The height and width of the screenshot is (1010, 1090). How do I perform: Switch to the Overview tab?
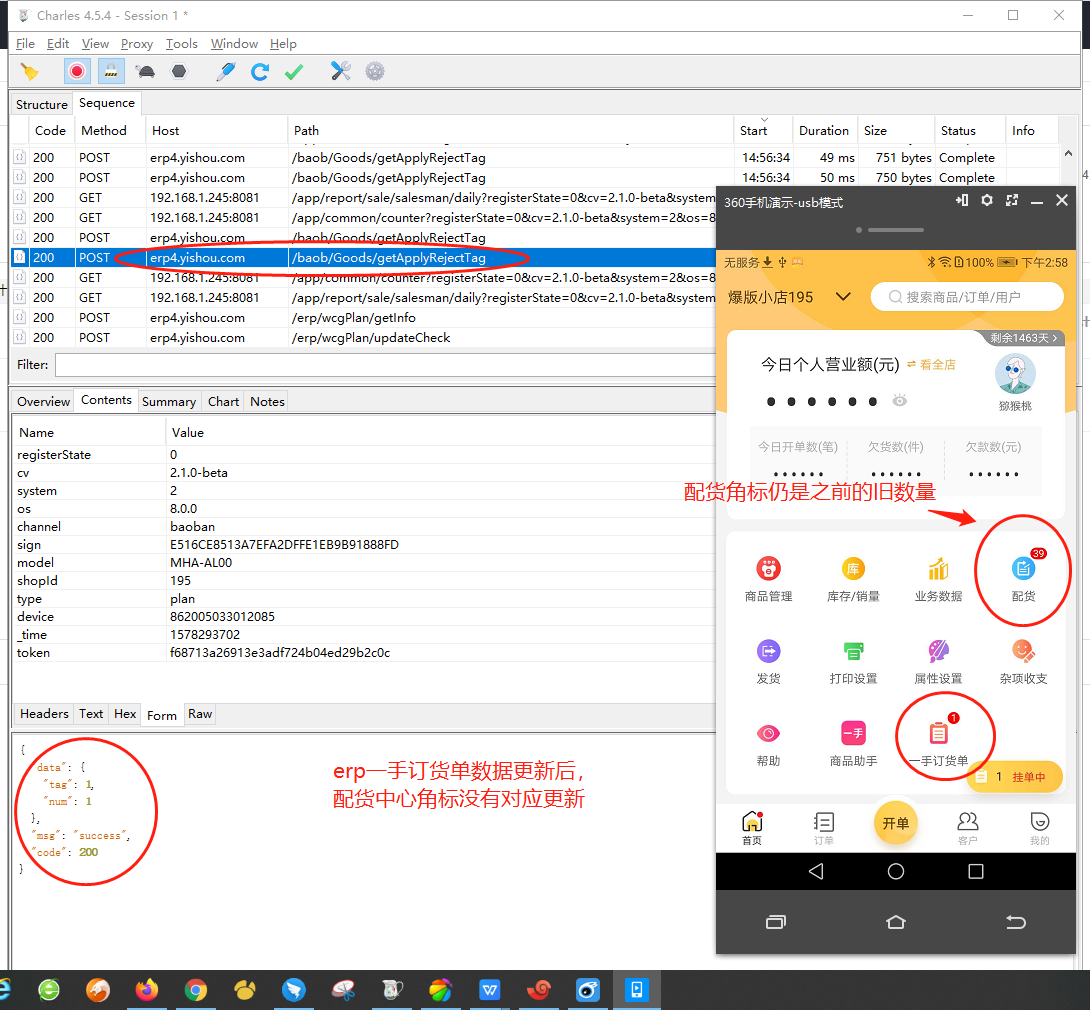click(x=43, y=402)
